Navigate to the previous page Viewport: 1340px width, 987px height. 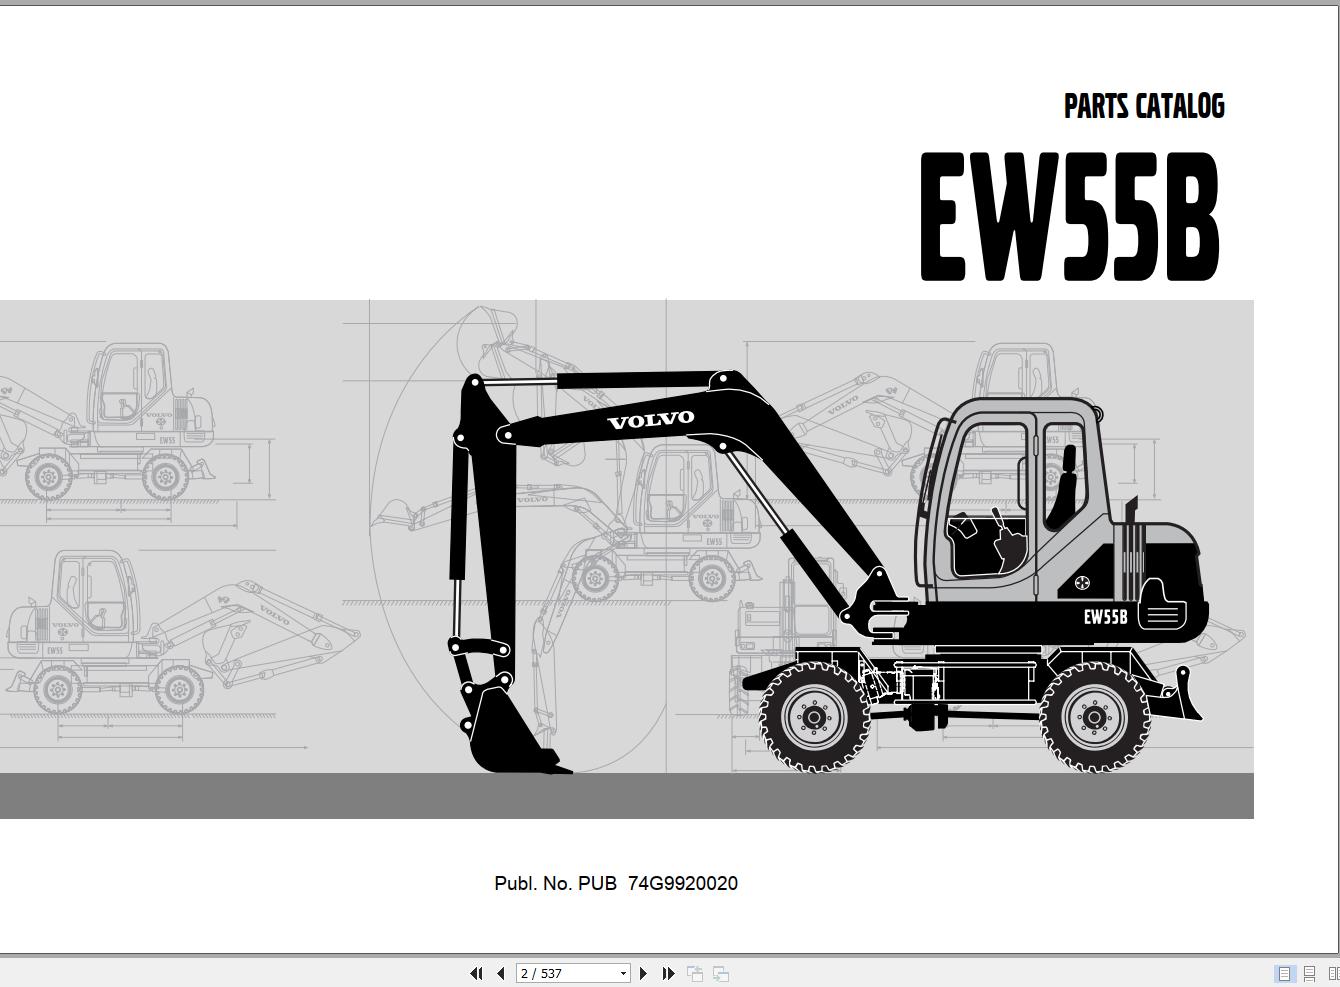tap(500, 973)
